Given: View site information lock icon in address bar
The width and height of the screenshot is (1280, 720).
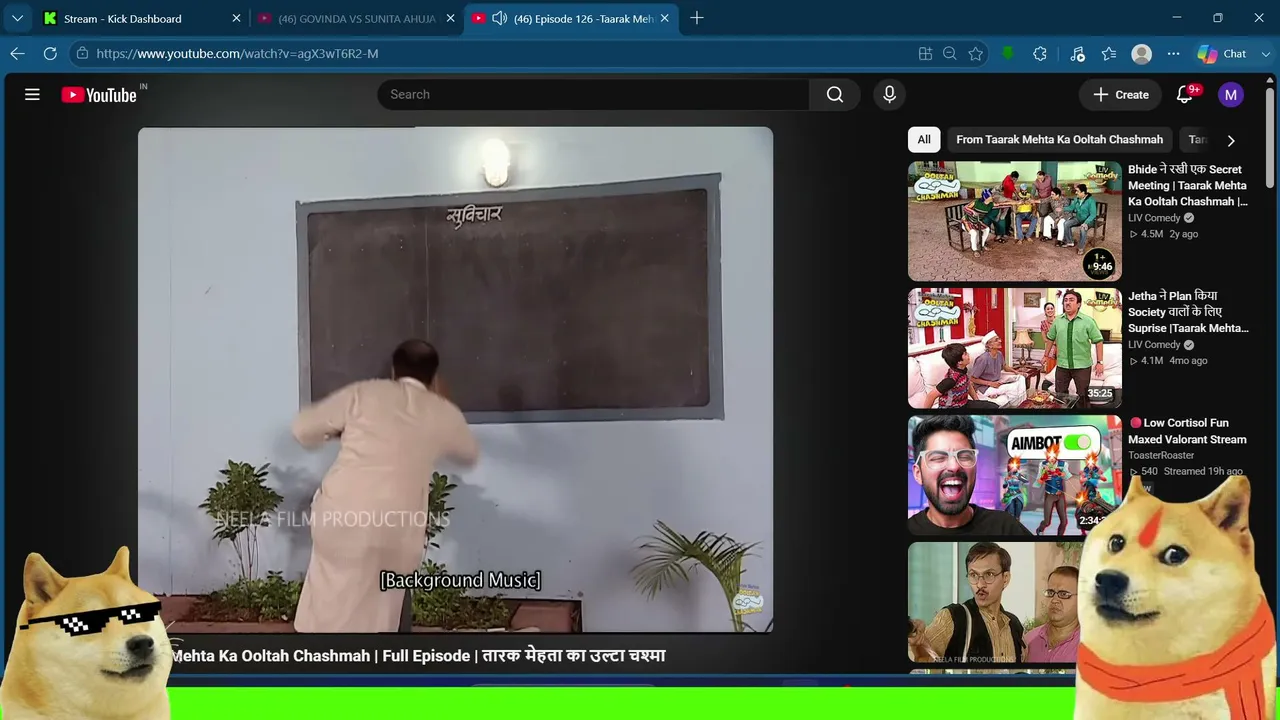Looking at the screenshot, I should click(x=82, y=54).
